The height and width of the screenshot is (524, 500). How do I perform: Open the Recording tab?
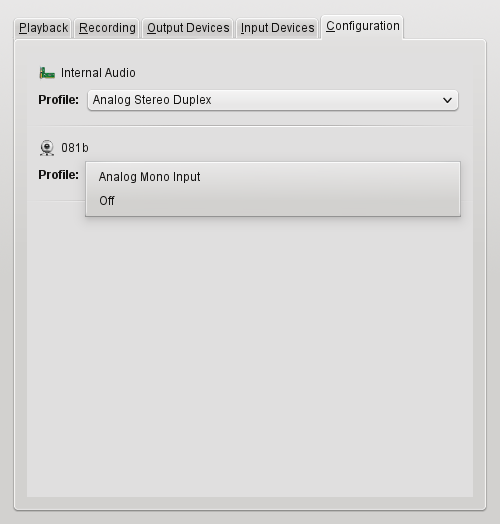coord(107,28)
